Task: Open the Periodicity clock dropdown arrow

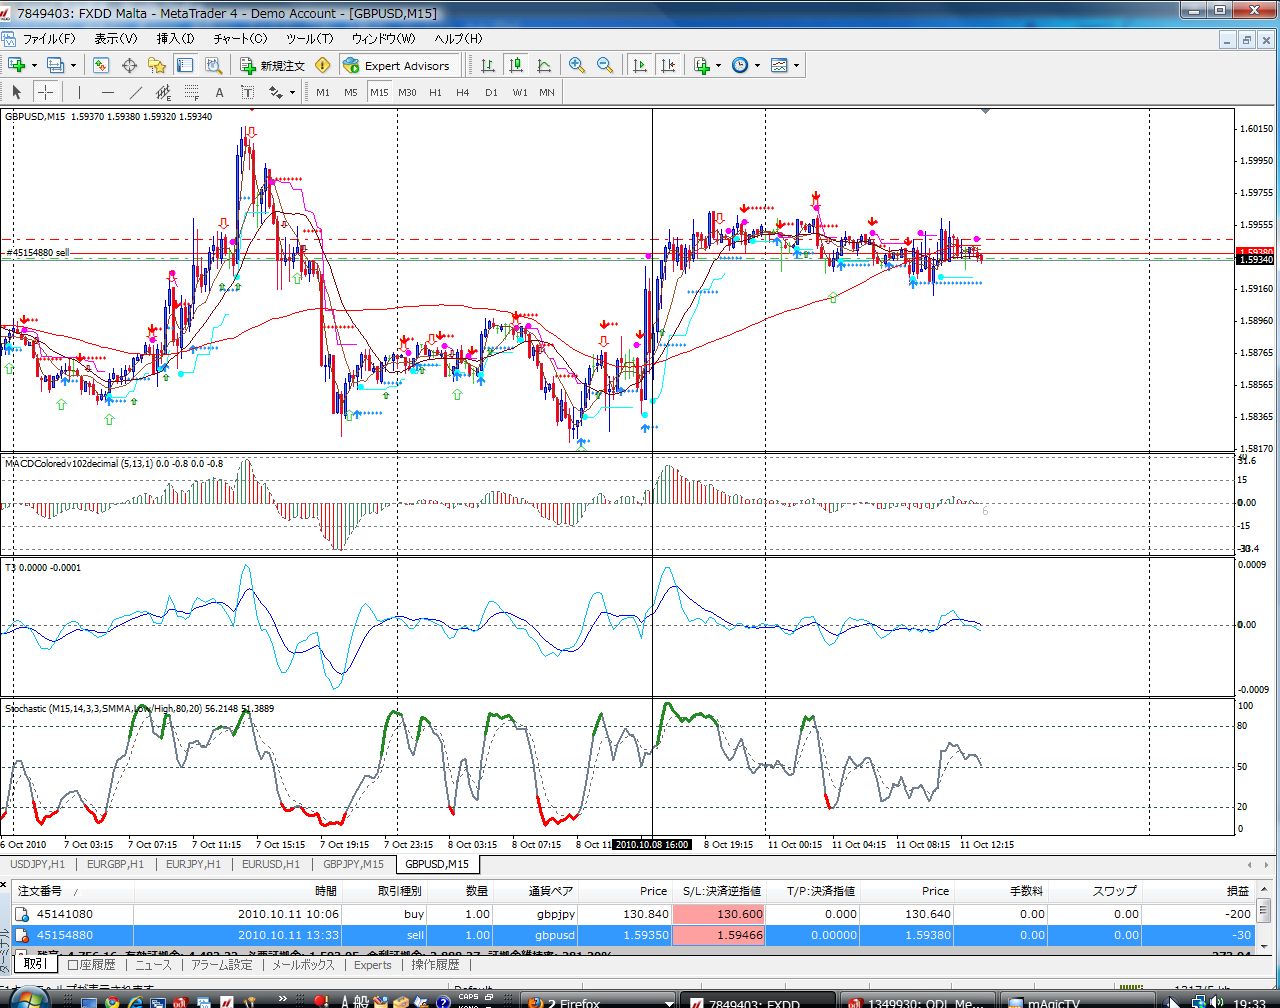Action: 757,66
